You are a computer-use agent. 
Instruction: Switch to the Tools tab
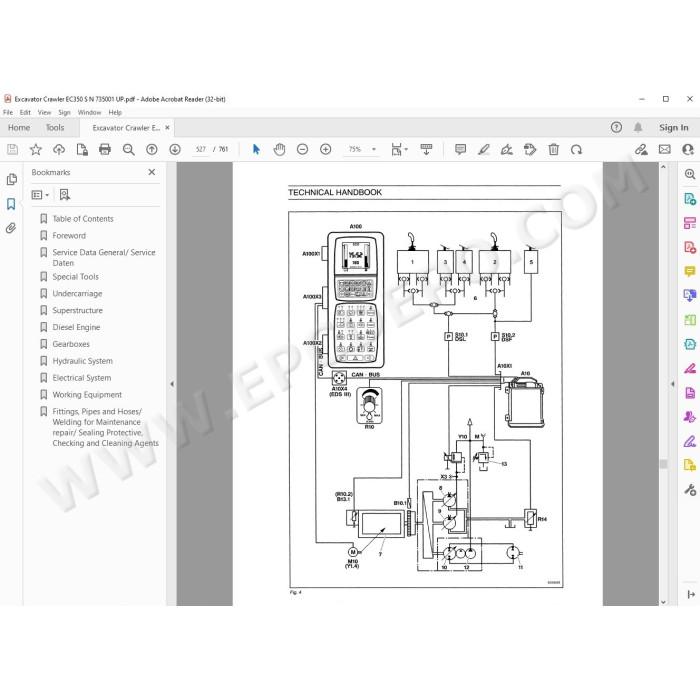pyautogui.click(x=55, y=128)
